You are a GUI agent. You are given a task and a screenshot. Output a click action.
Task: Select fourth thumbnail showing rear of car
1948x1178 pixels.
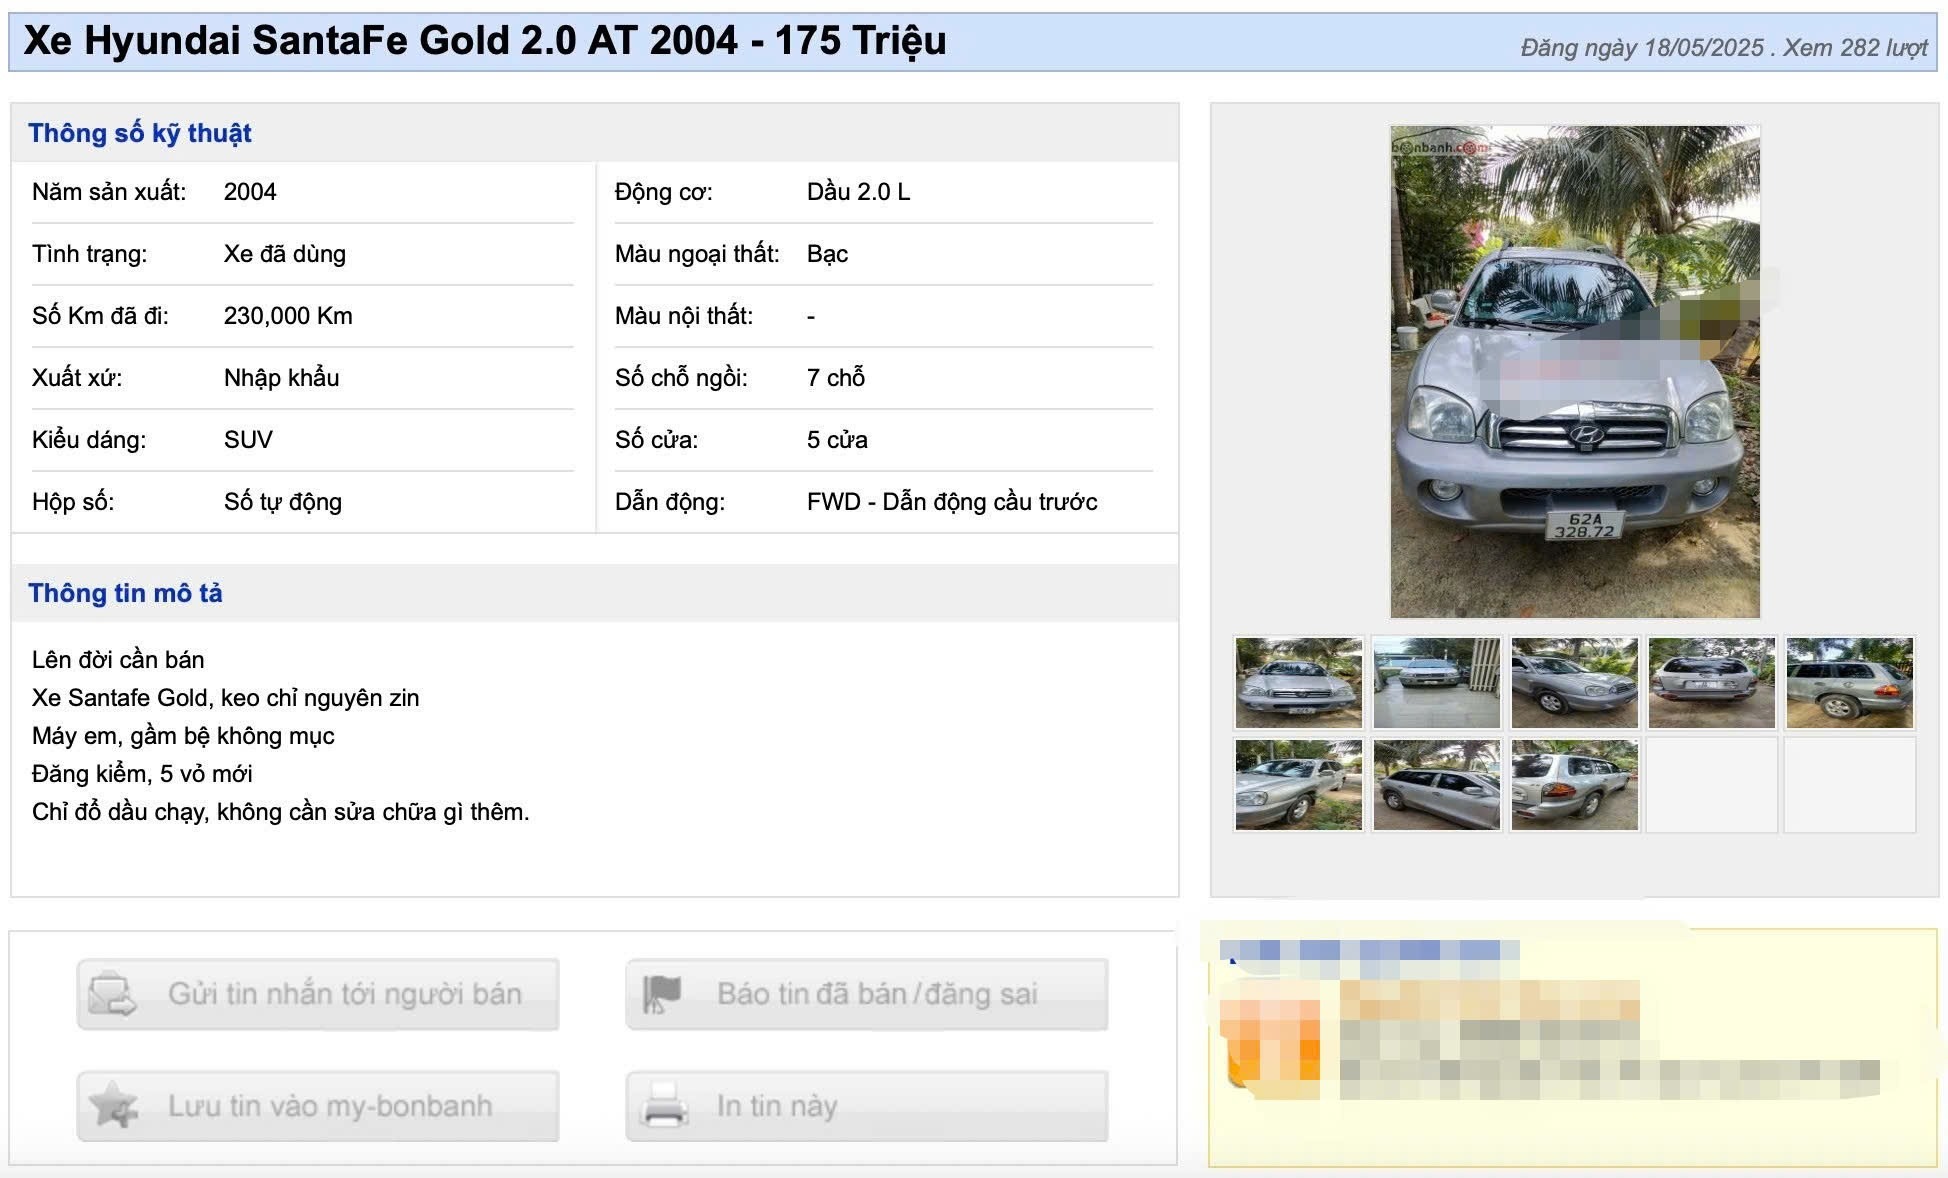(1712, 683)
